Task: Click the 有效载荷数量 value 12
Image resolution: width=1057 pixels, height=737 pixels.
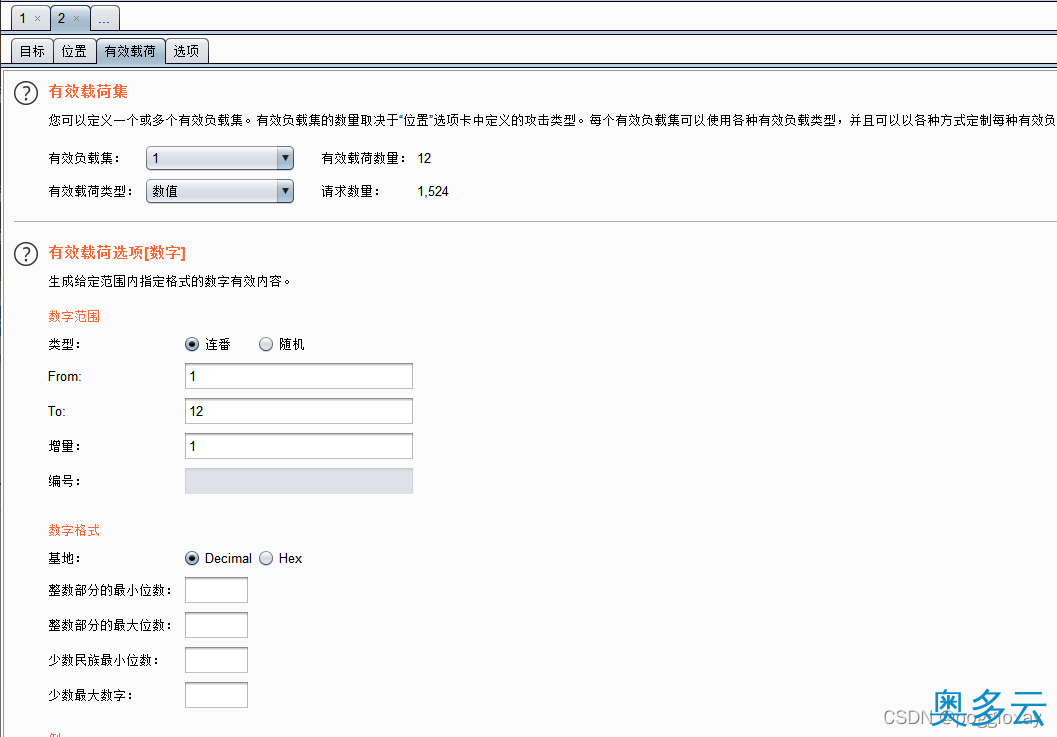Action: click(x=424, y=158)
